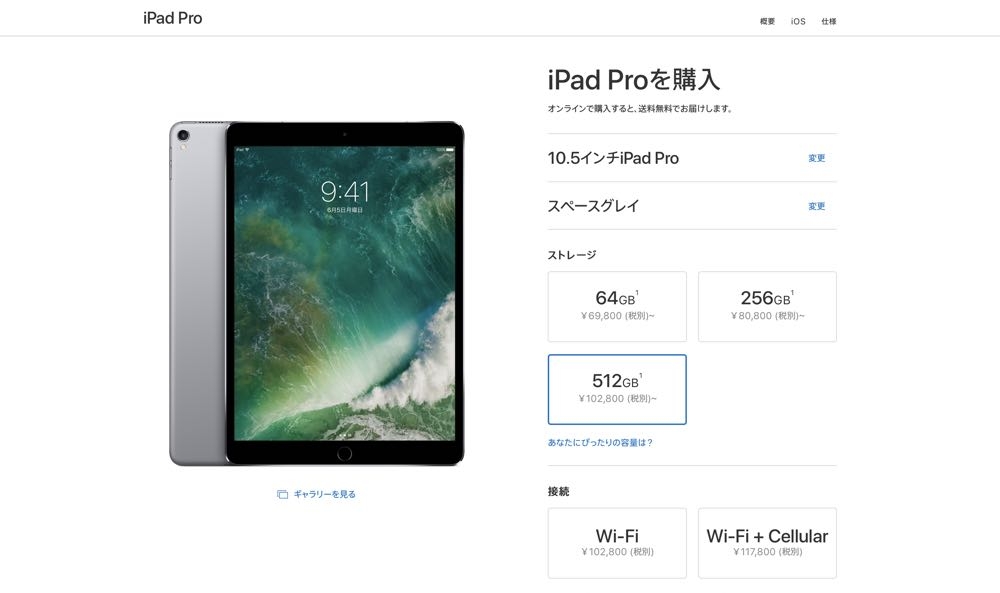Open the iOS tab in the header
Image resolution: width=1000 pixels, height=593 pixels.
point(798,21)
